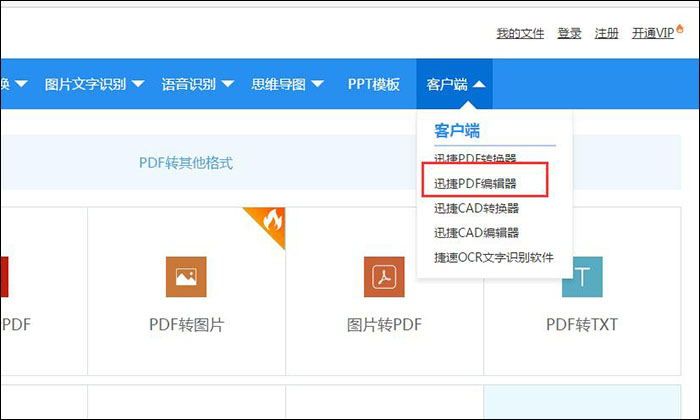Image resolution: width=700 pixels, height=420 pixels.
Task: Select 迅捷CAD编辑器 from the client menu
Action: click(476, 233)
